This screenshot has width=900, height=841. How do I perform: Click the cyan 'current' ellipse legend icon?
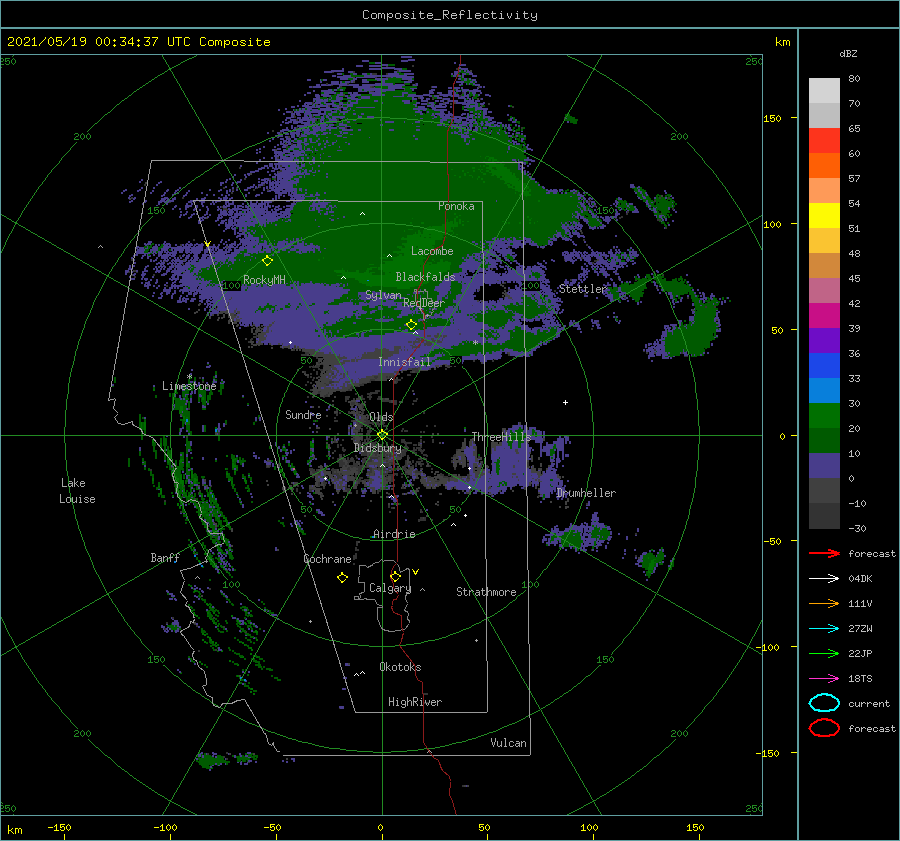click(x=824, y=703)
